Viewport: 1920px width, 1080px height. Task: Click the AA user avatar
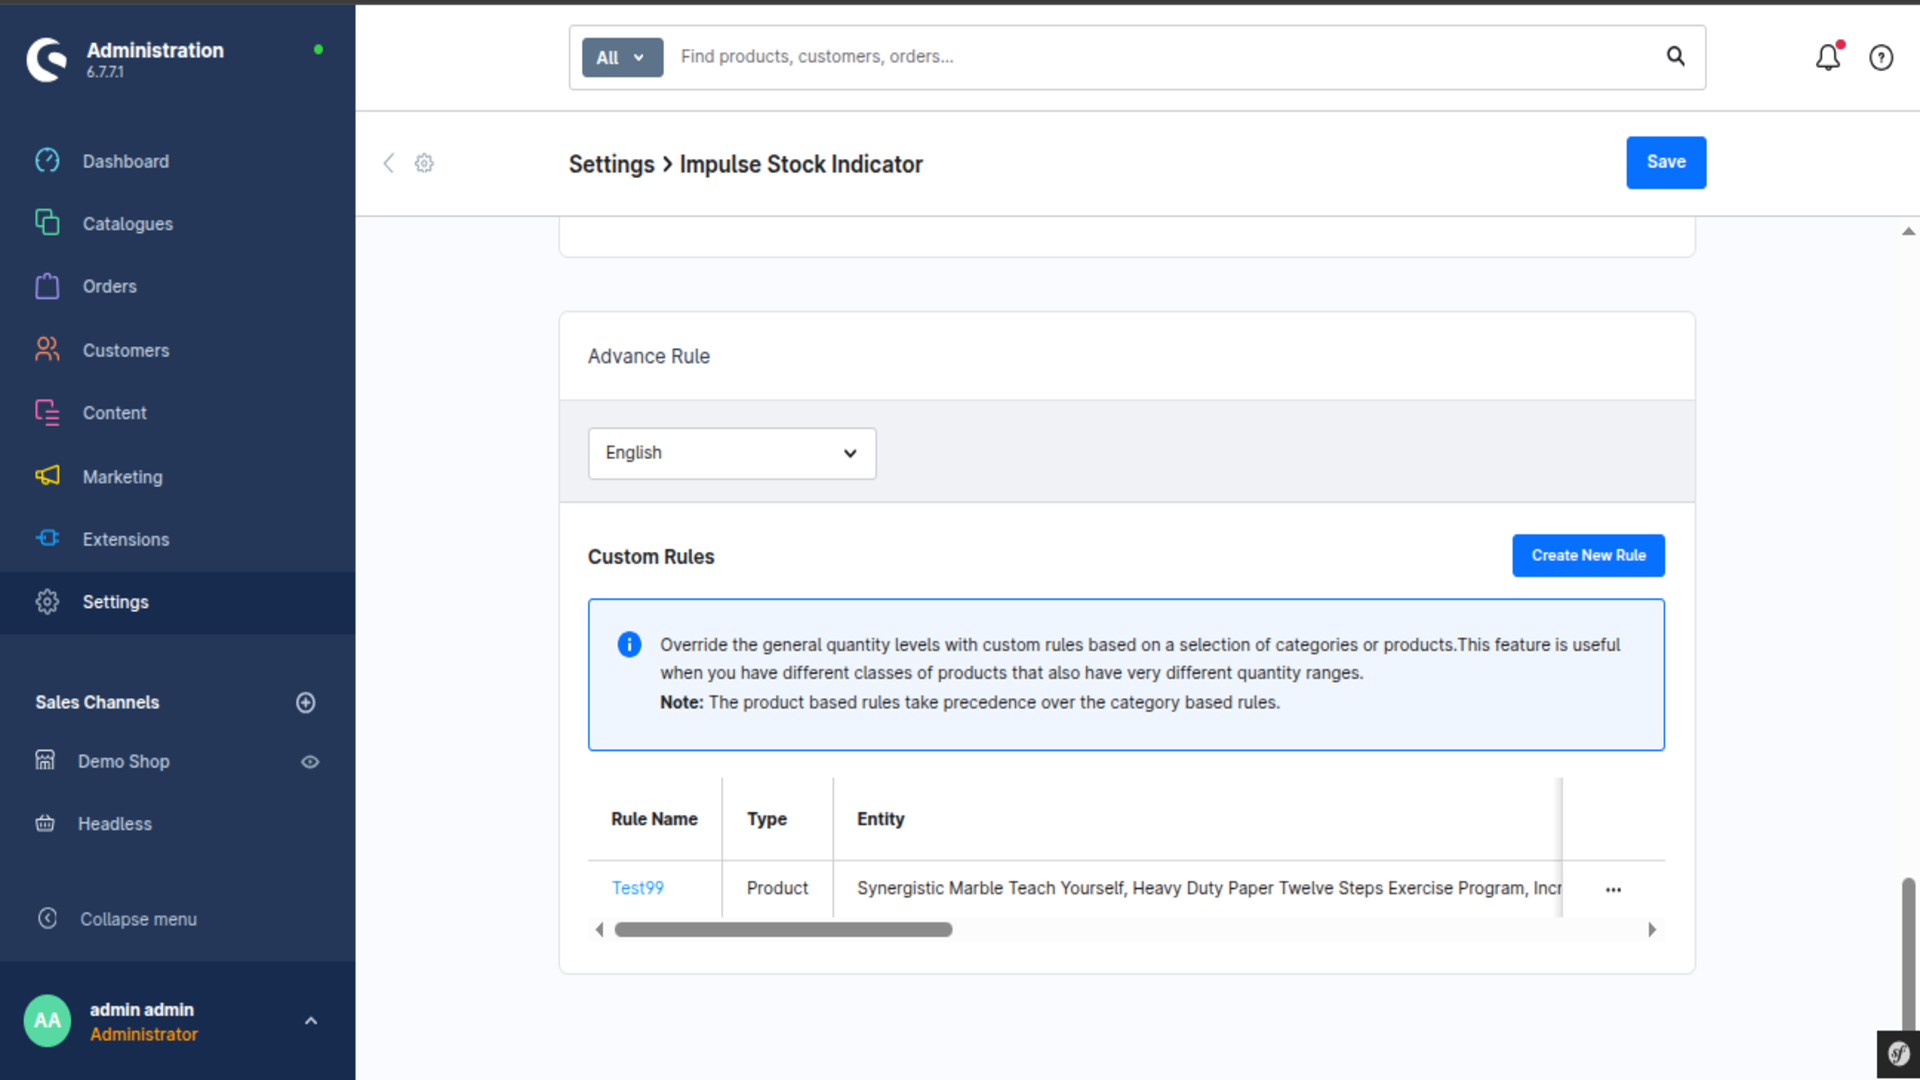click(47, 1020)
